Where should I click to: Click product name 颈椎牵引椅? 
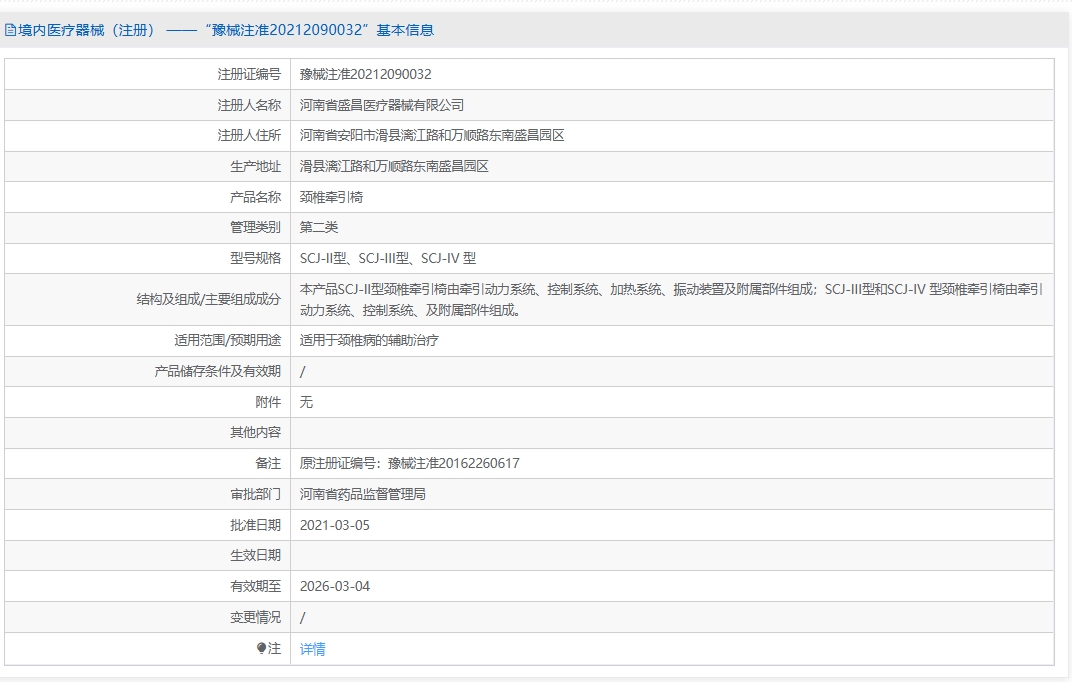pyautogui.click(x=332, y=197)
